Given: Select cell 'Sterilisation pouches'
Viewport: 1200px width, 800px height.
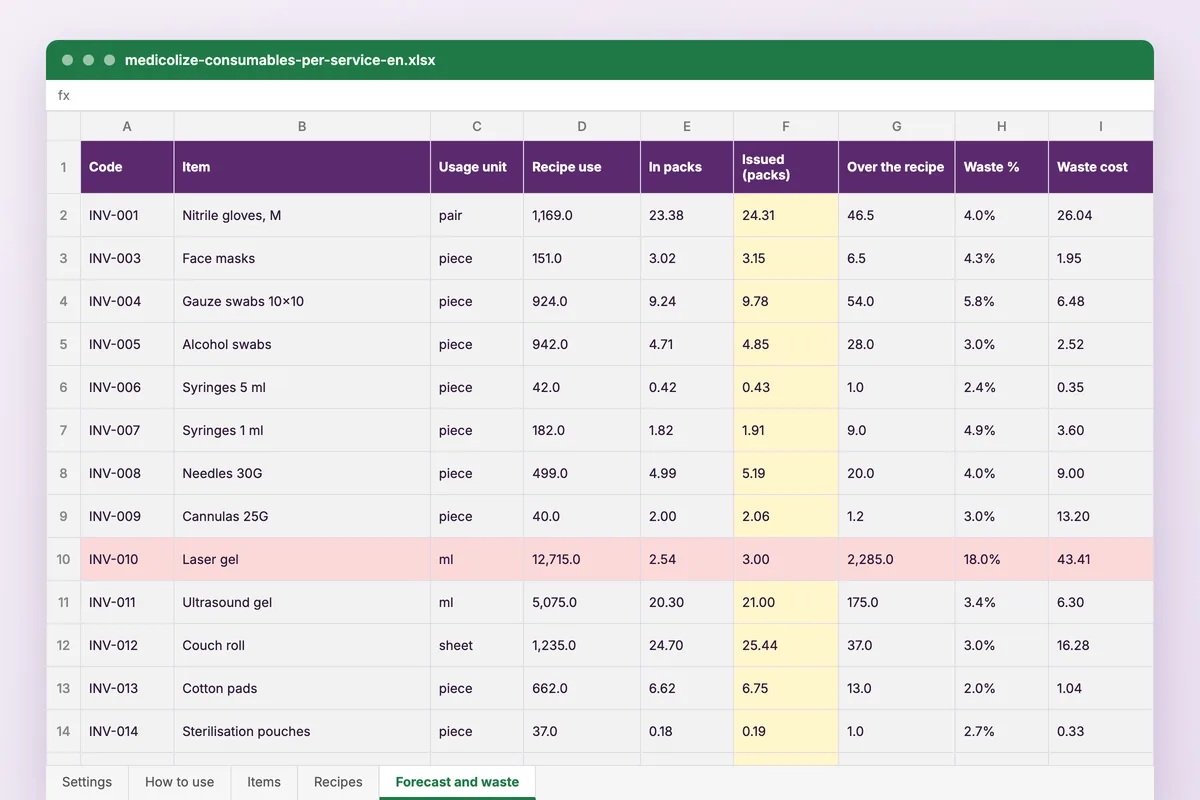Looking at the screenshot, I should 302,731.
